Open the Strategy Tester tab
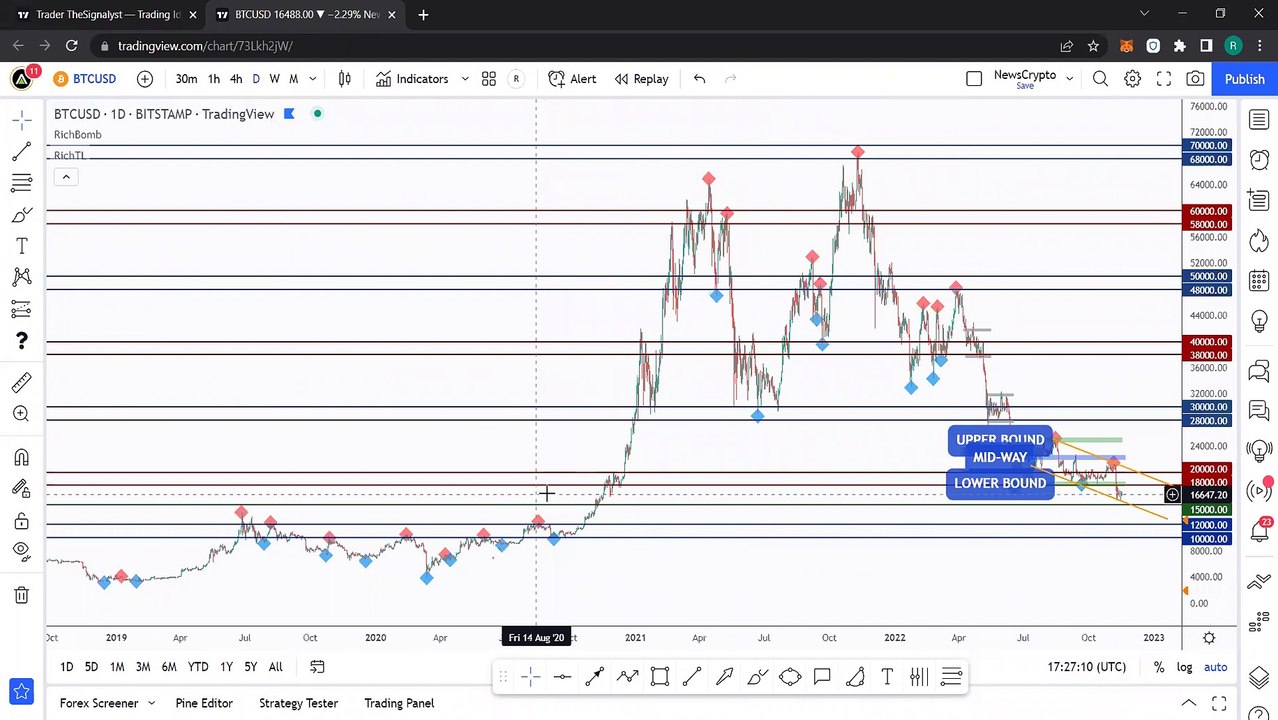The image size is (1278, 720). 298,703
